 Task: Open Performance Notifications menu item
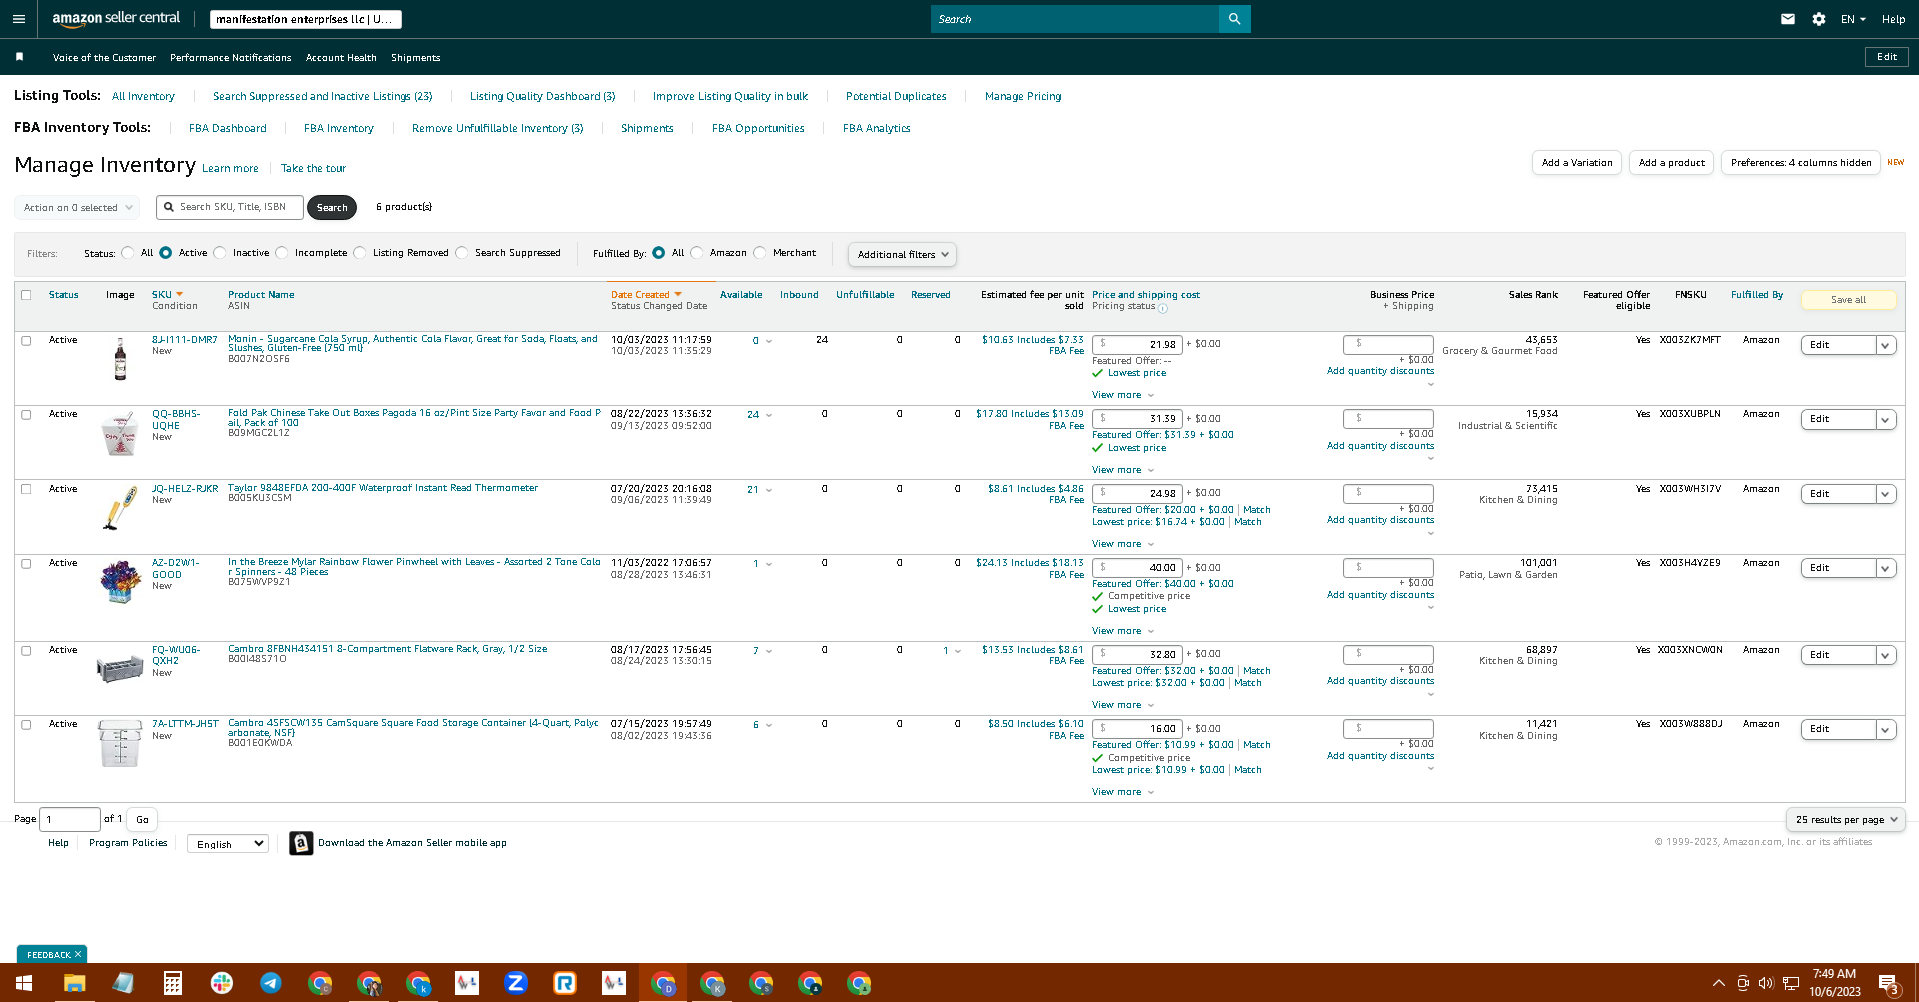[x=231, y=58]
